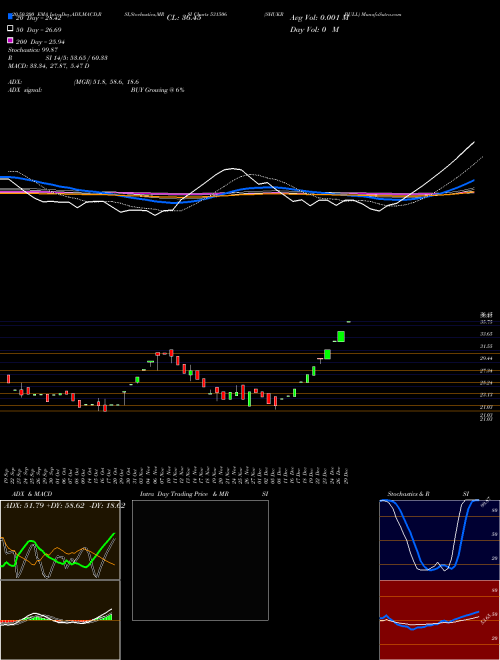Click the 'Intra Day Trading Price & MR' title
The width and height of the screenshot is (500, 660).
coord(184,494)
